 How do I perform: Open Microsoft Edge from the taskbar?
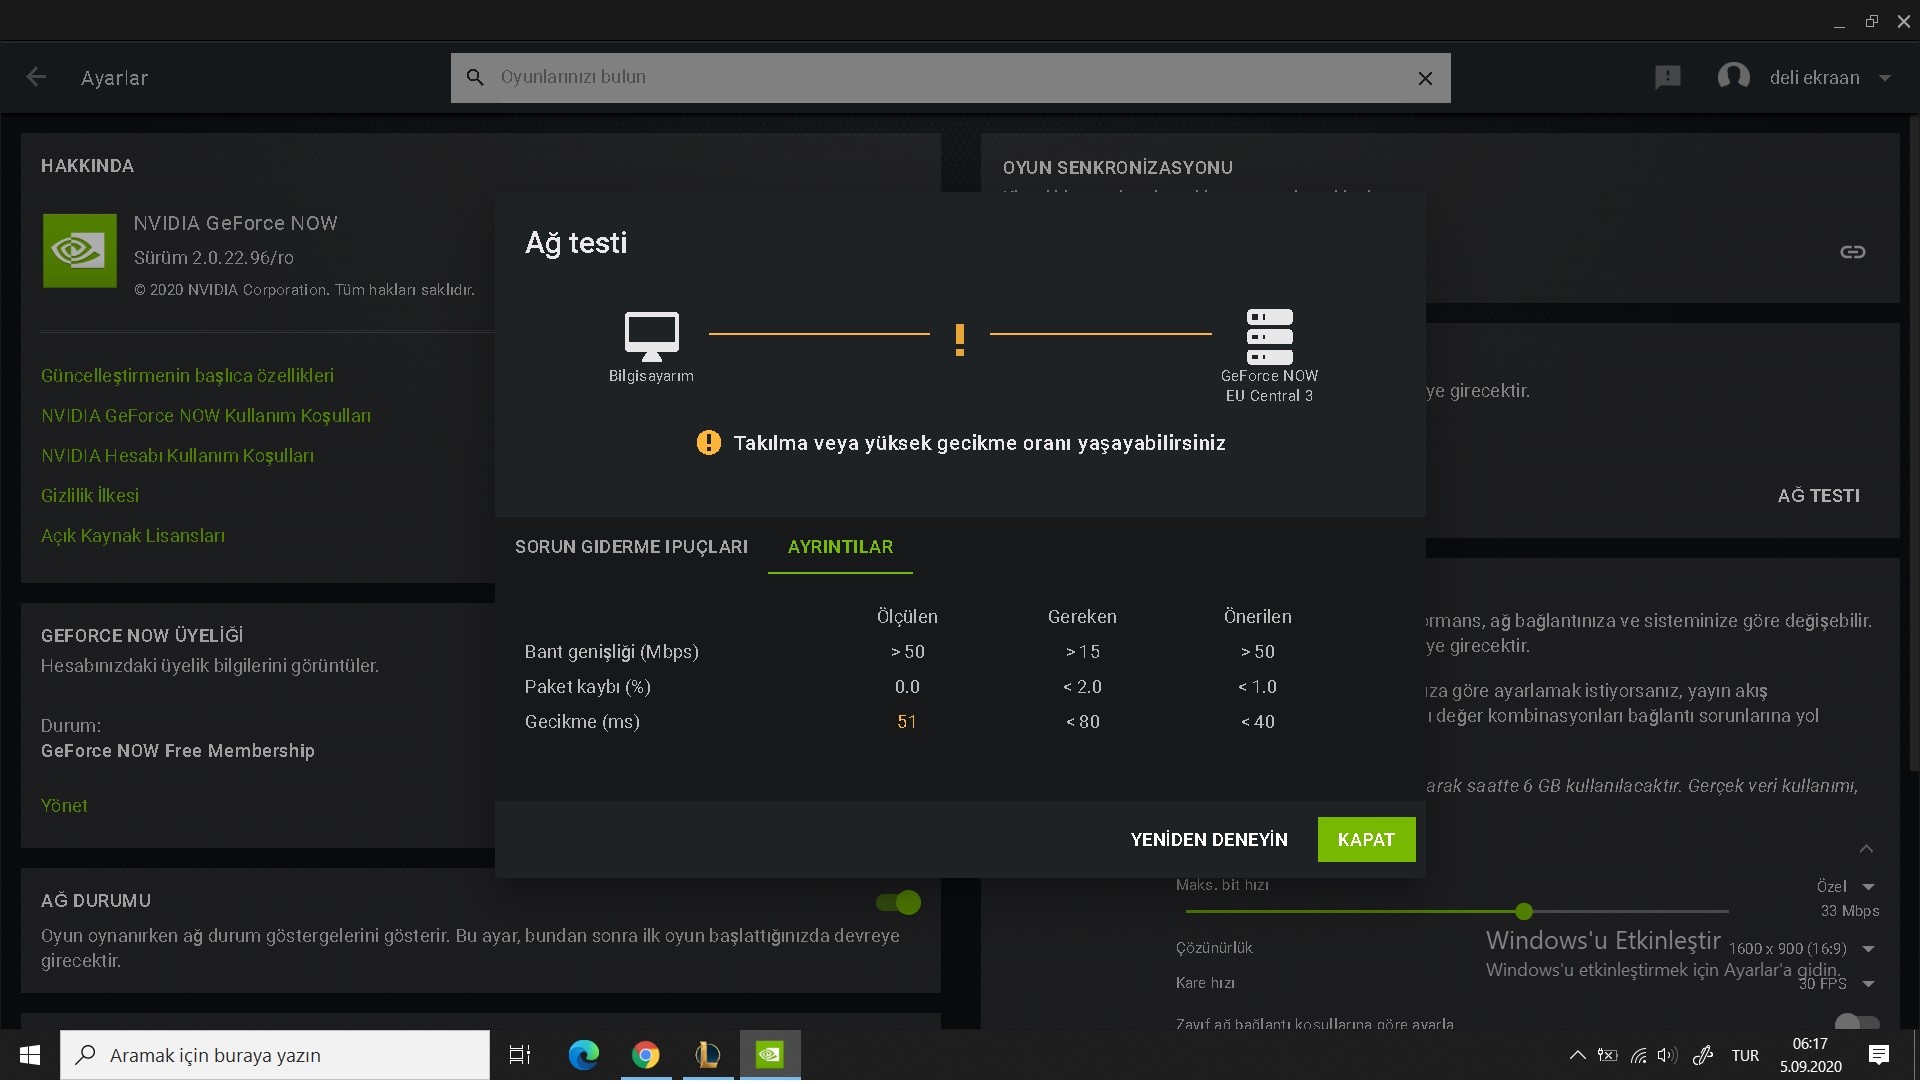584,1055
